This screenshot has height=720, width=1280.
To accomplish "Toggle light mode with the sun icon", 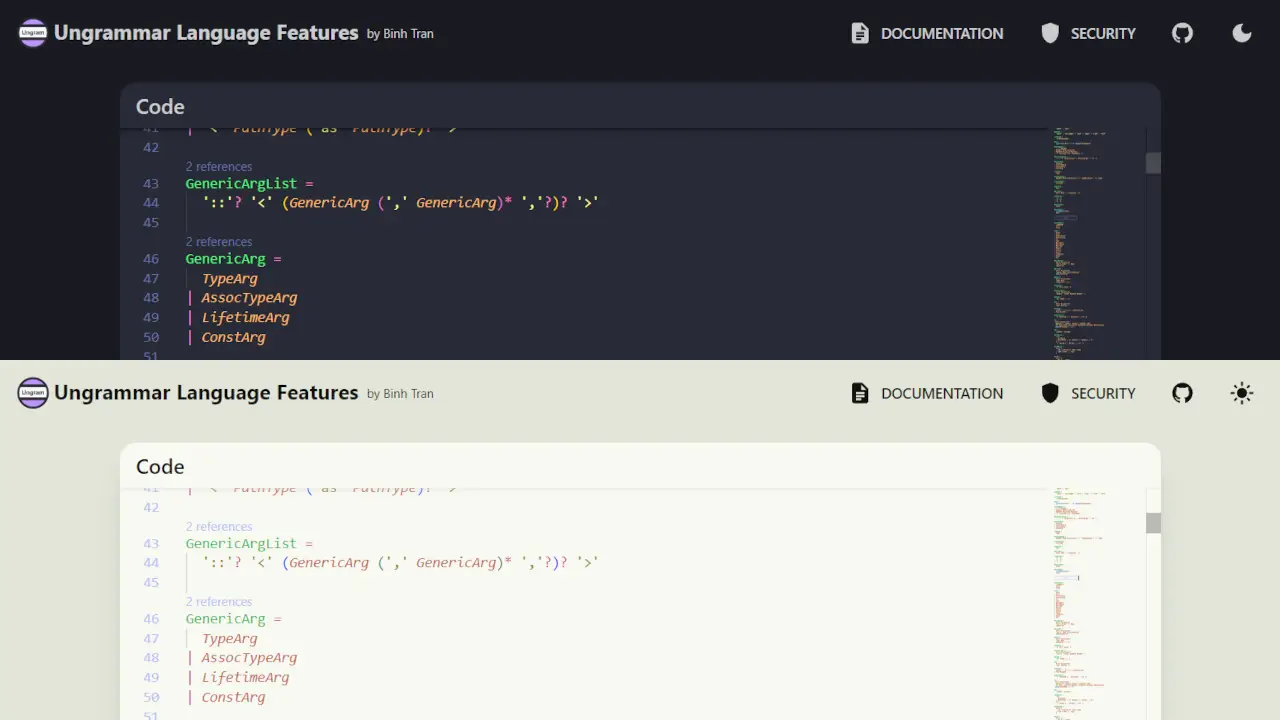I will pyautogui.click(x=1241, y=393).
